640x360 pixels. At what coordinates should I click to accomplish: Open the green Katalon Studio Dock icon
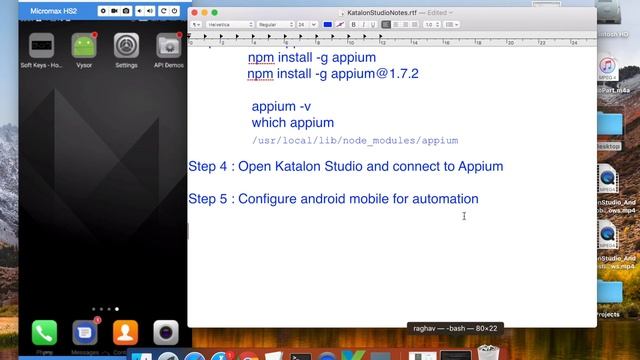tap(353, 356)
